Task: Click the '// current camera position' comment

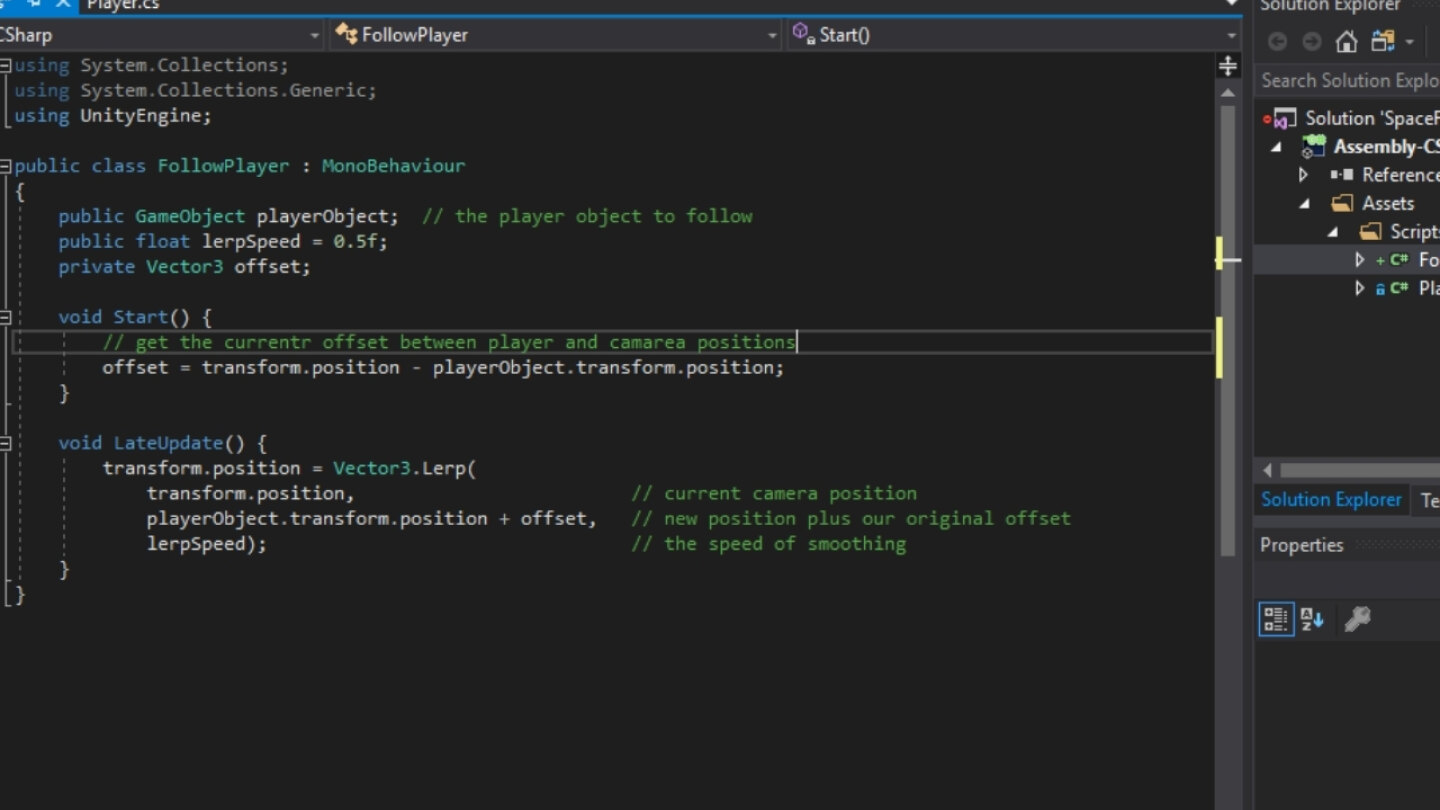Action: pos(774,493)
